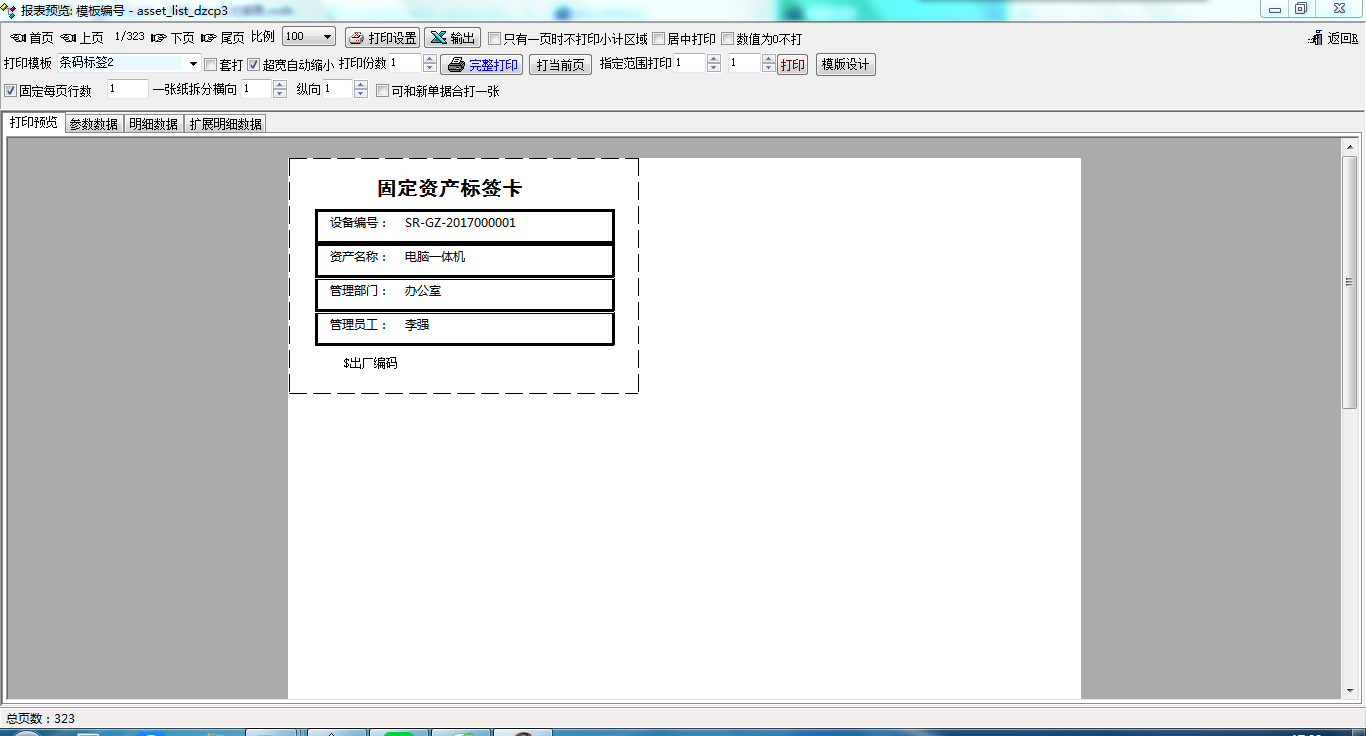Switch to the 参数数据 tab

93,124
